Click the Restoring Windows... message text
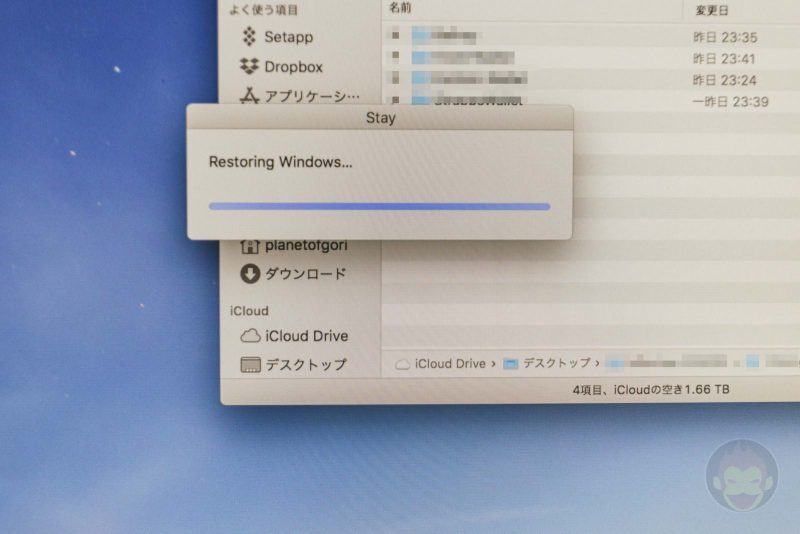This screenshot has width=800, height=534. [281, 162]
